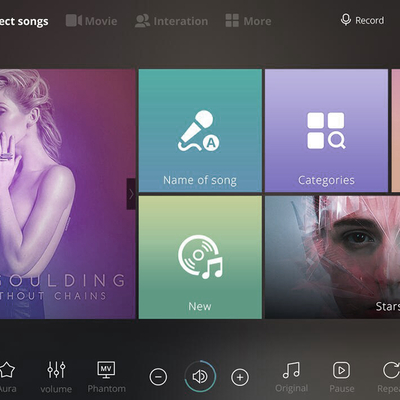
Task: Open the Categories tile
Action: tap(326, 130)
